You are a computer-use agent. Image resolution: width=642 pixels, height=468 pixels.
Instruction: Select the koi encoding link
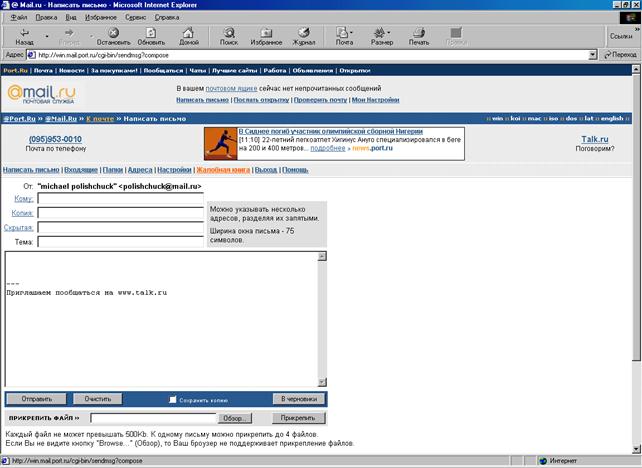(x=515, y=118)
